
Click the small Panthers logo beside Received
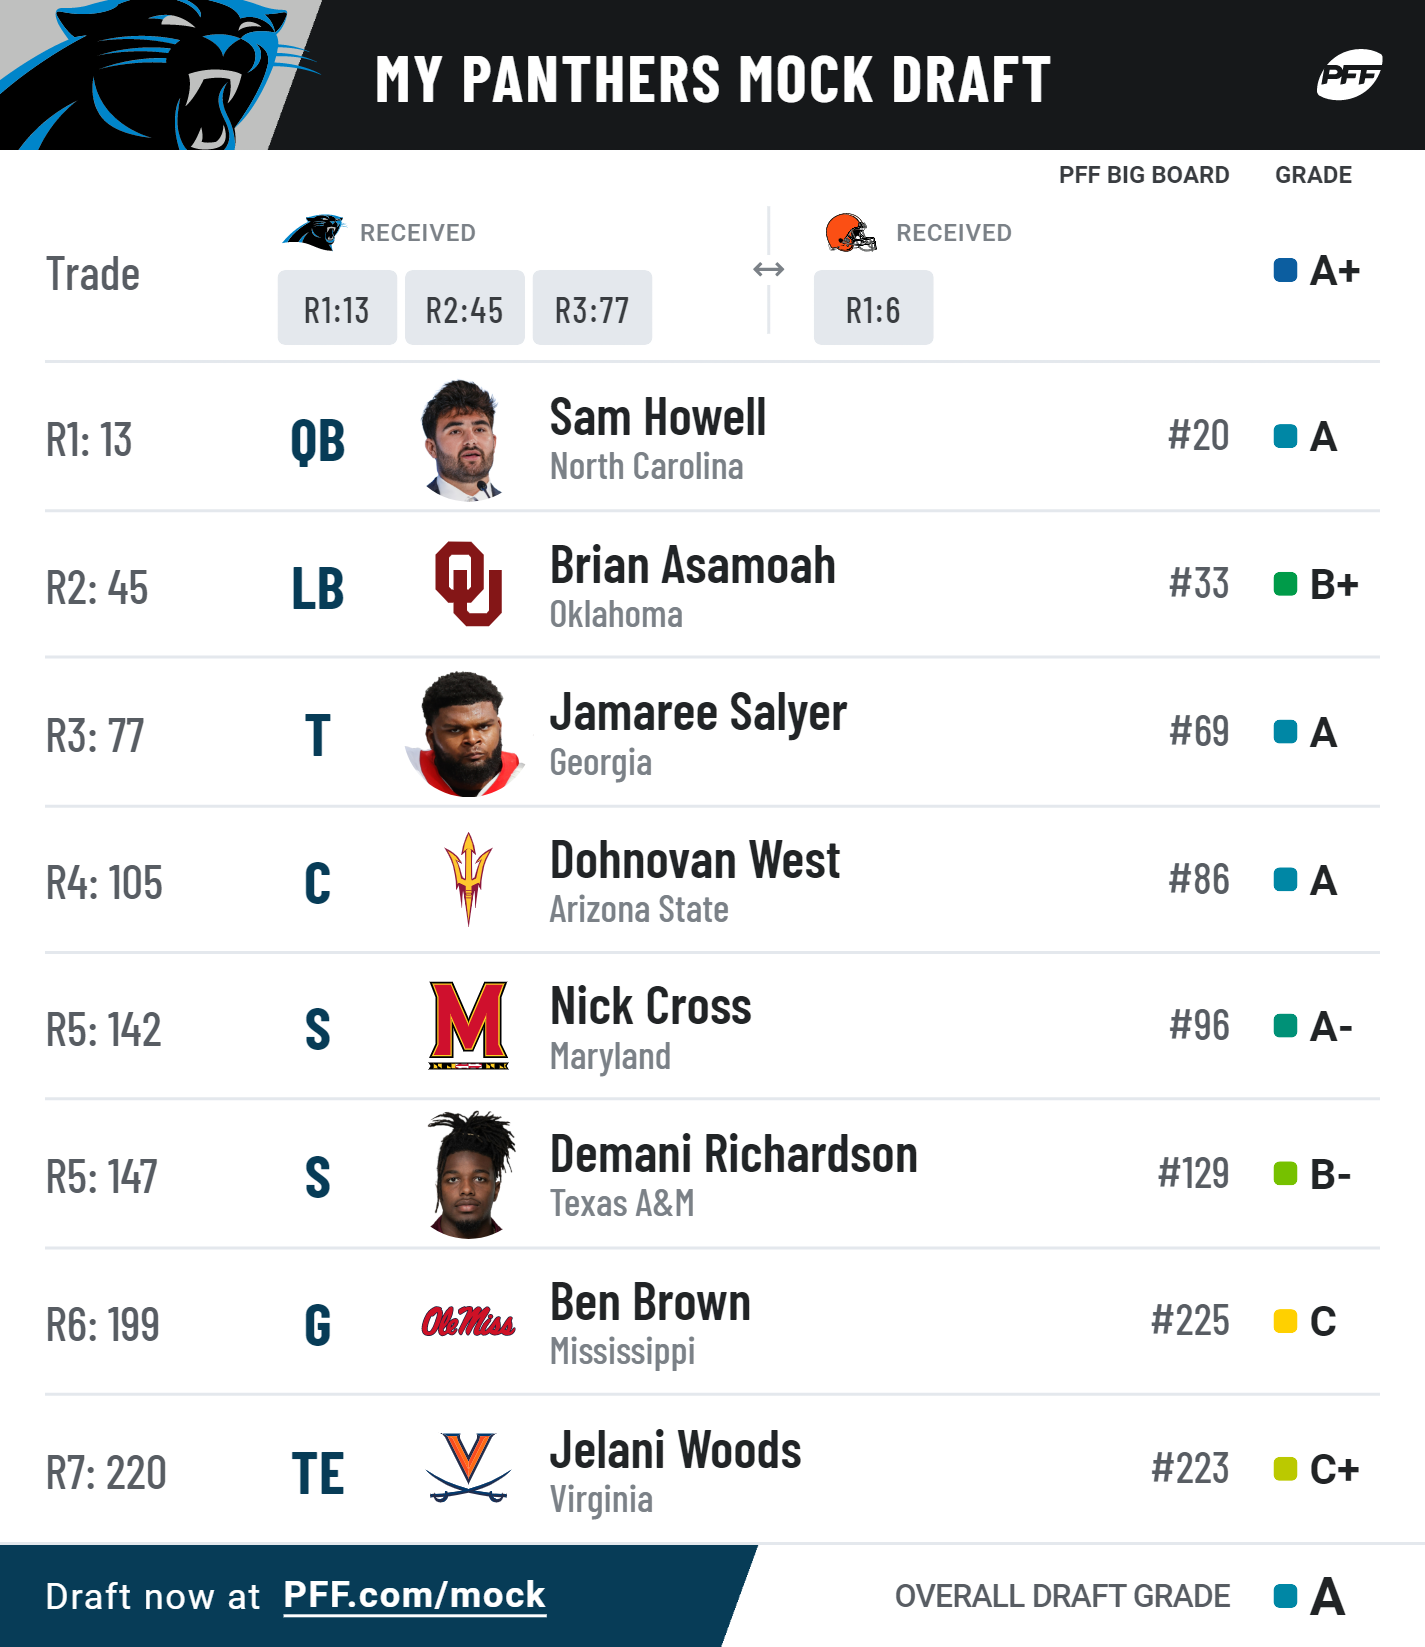[x=314, y=232]
